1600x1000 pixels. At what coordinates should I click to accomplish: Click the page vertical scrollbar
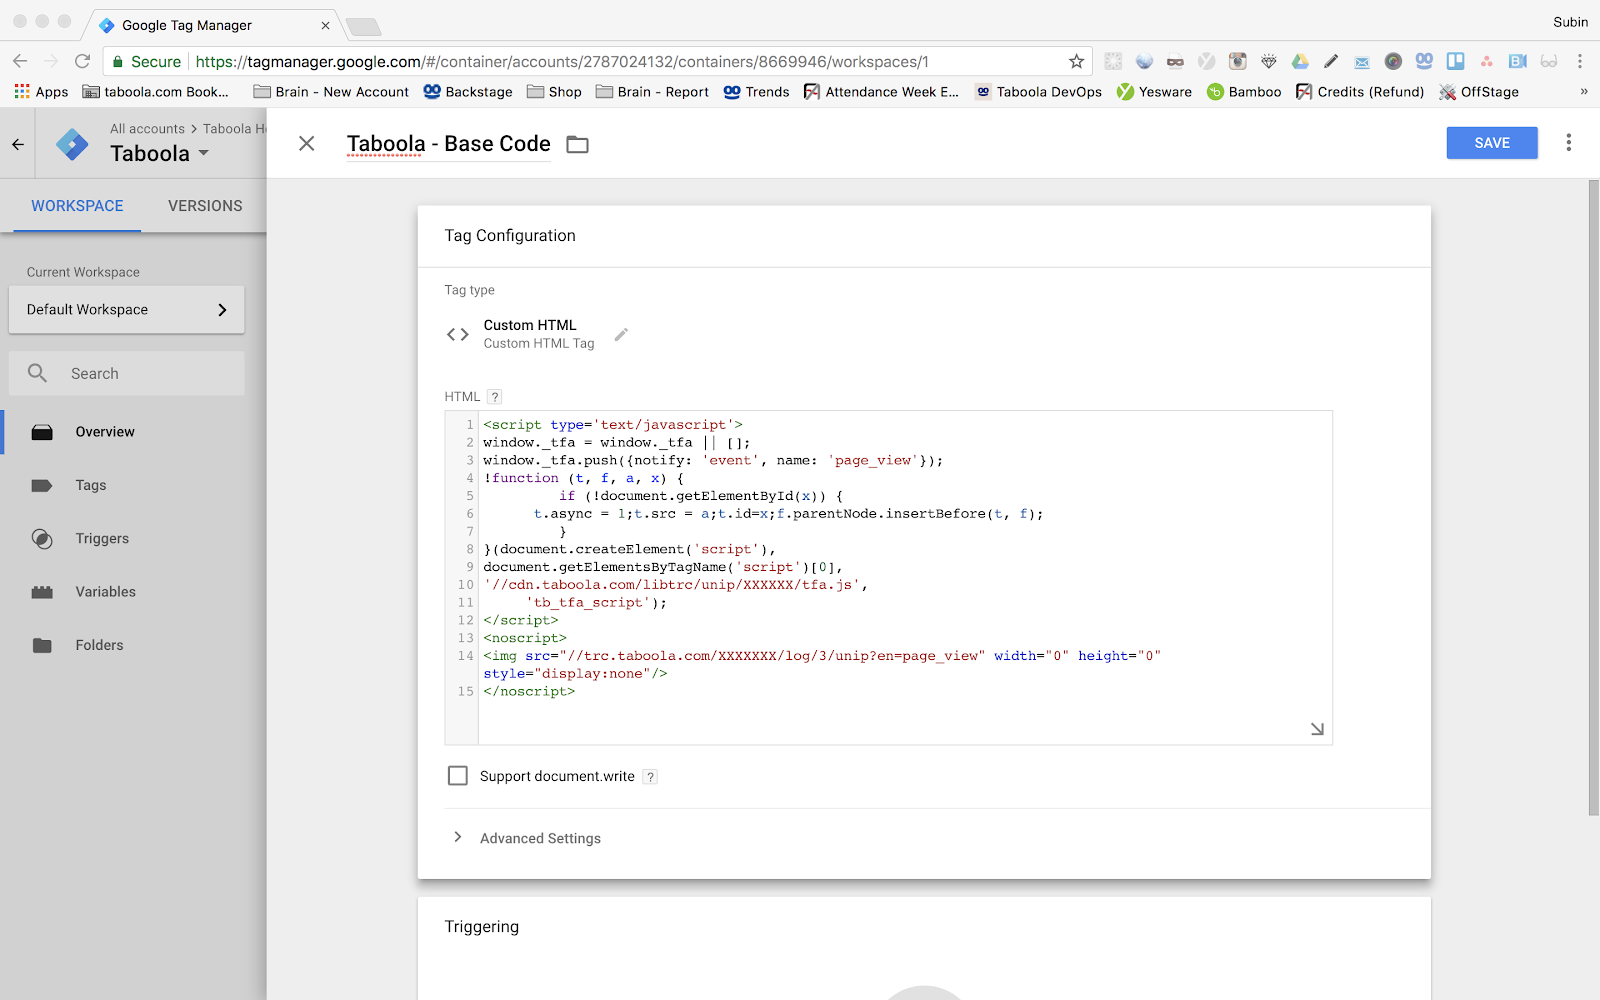point(1593,498)
